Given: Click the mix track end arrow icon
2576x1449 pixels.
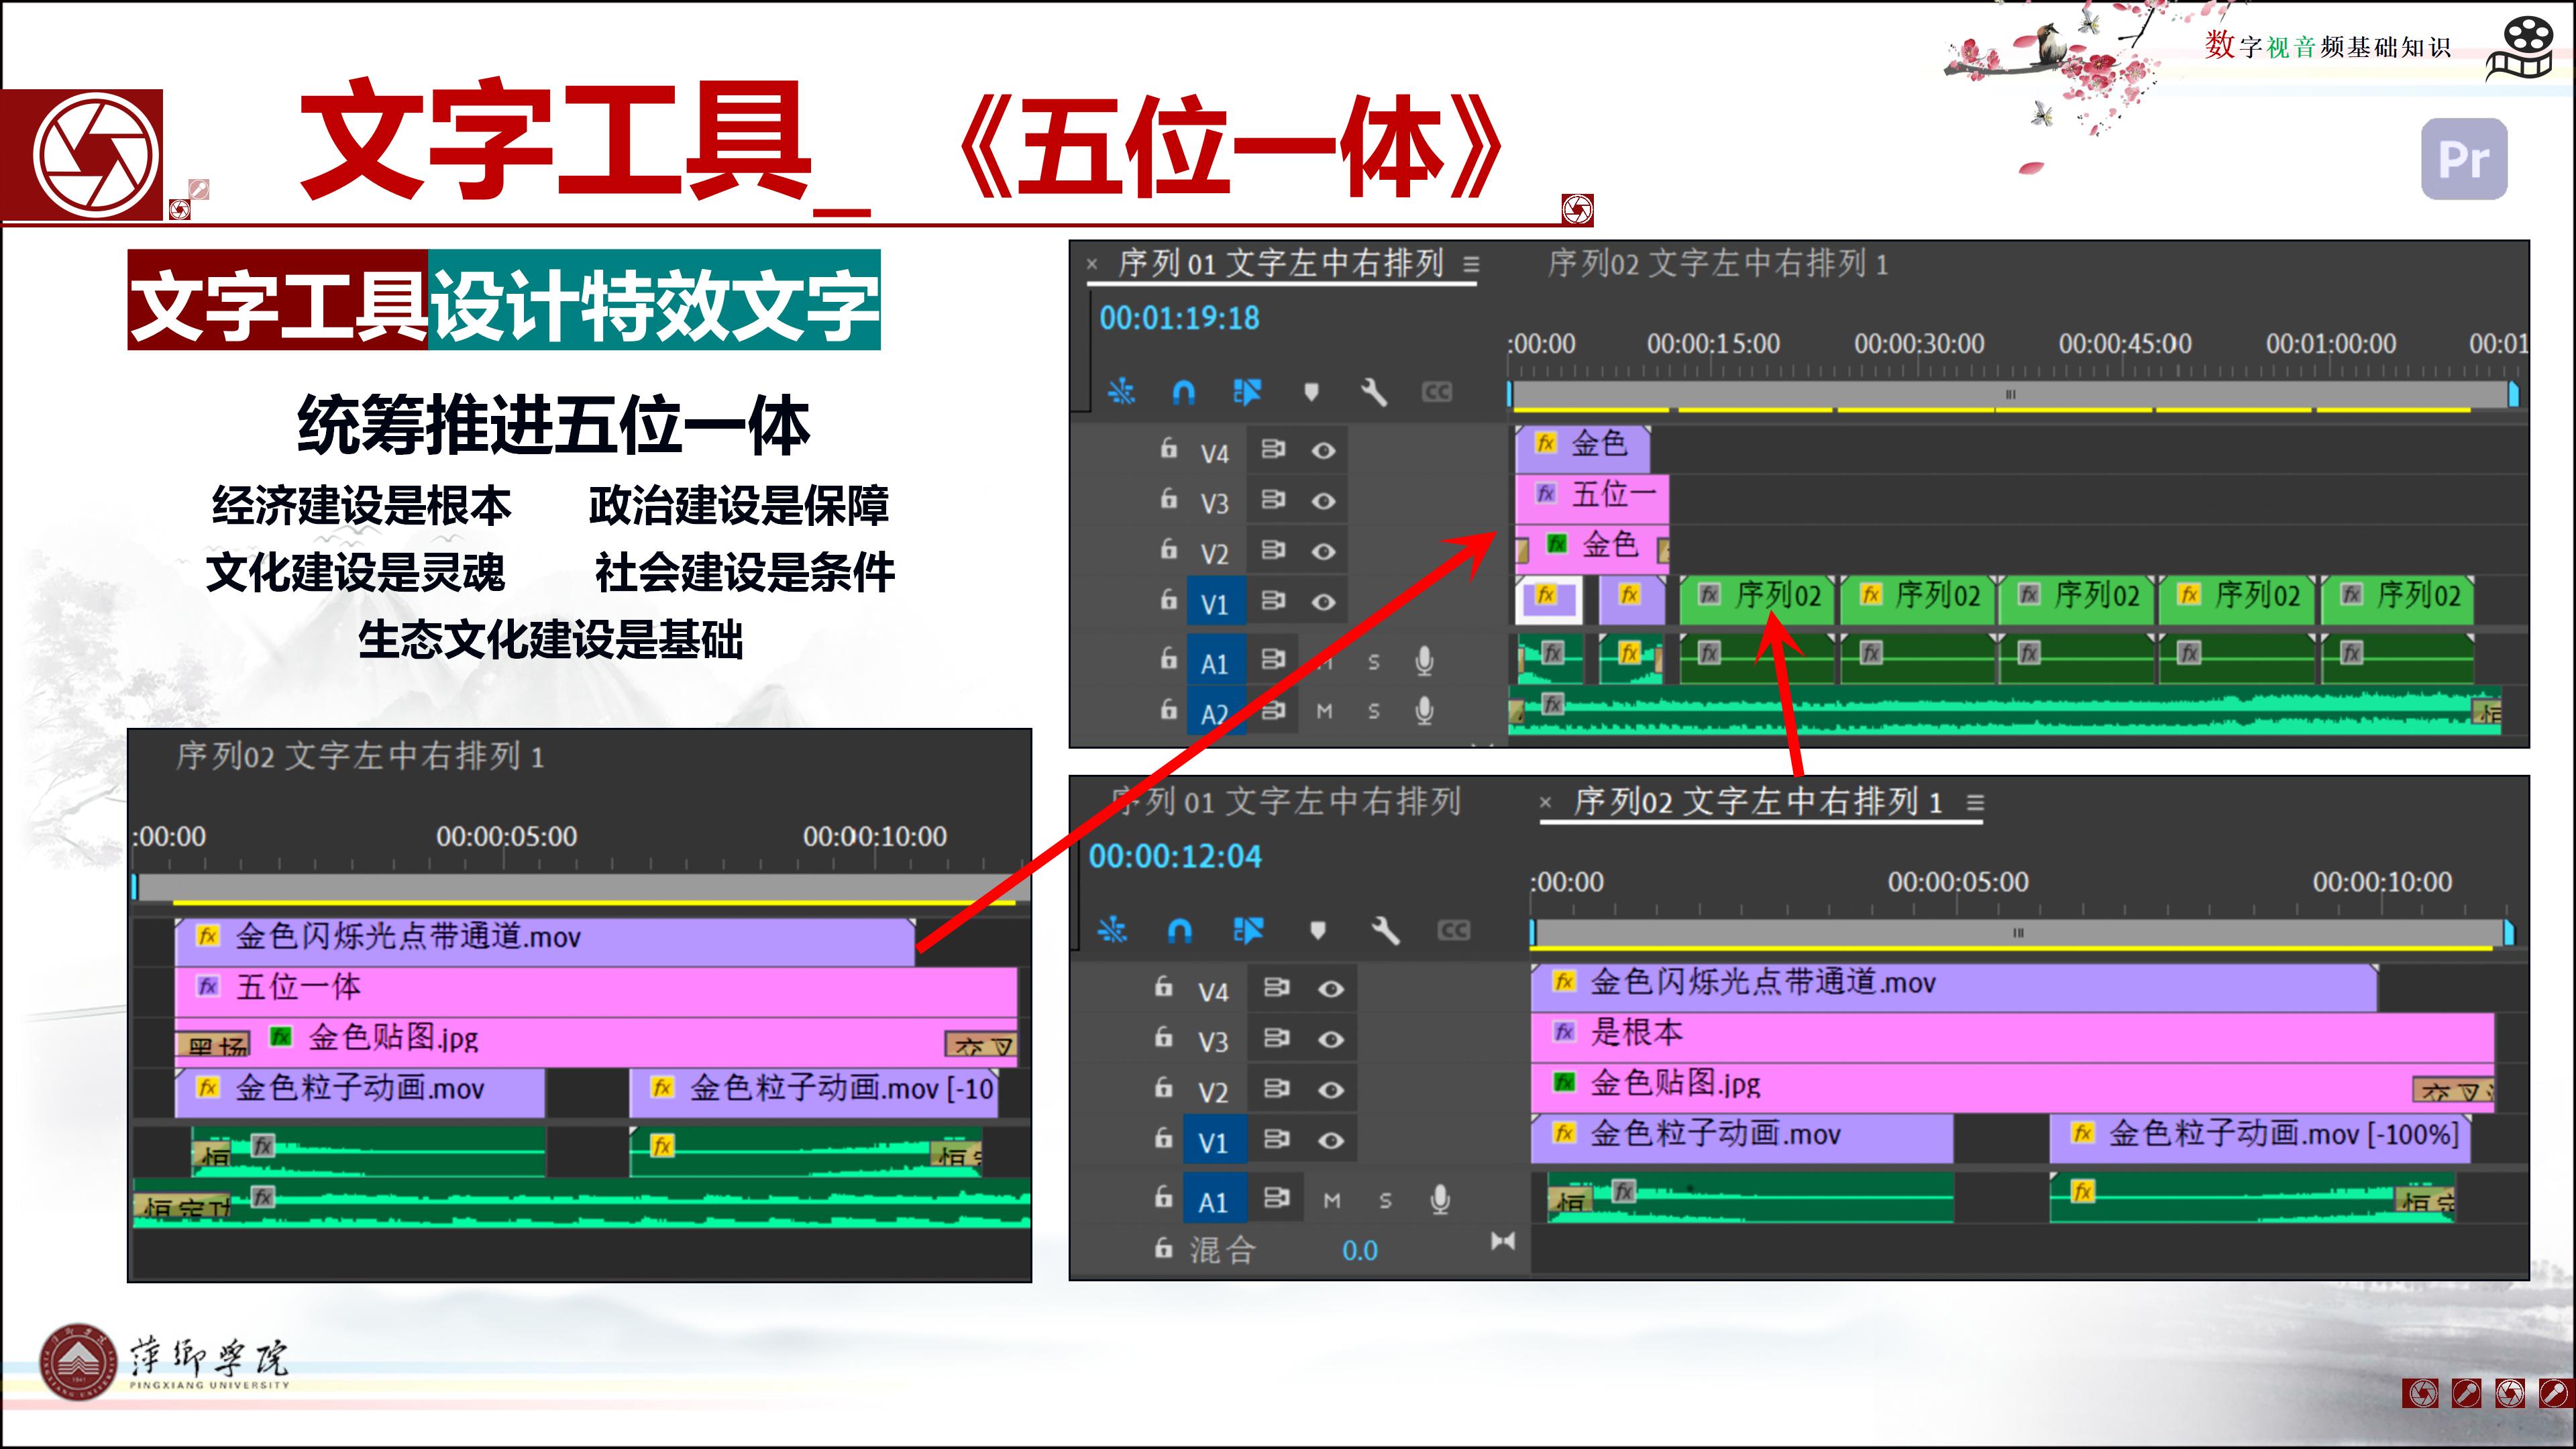Looking at the screenshot, I should click(x=1502, y=1241).
